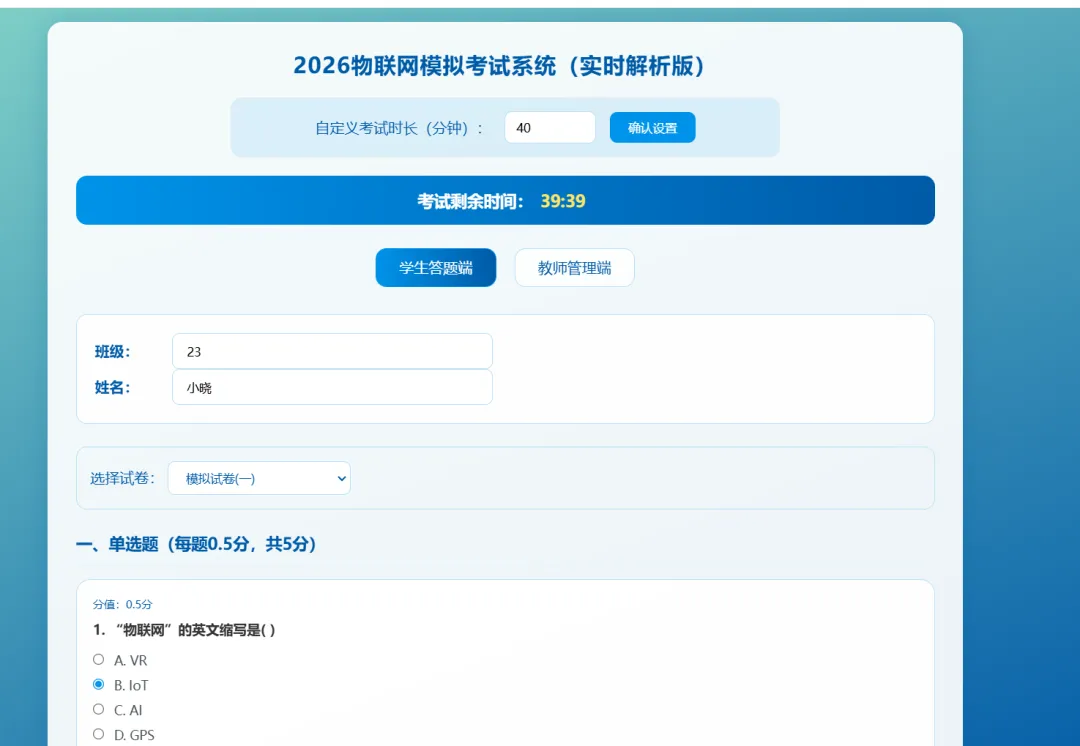Focus the 姓名 input showing 小晓

tap(332, 387)
